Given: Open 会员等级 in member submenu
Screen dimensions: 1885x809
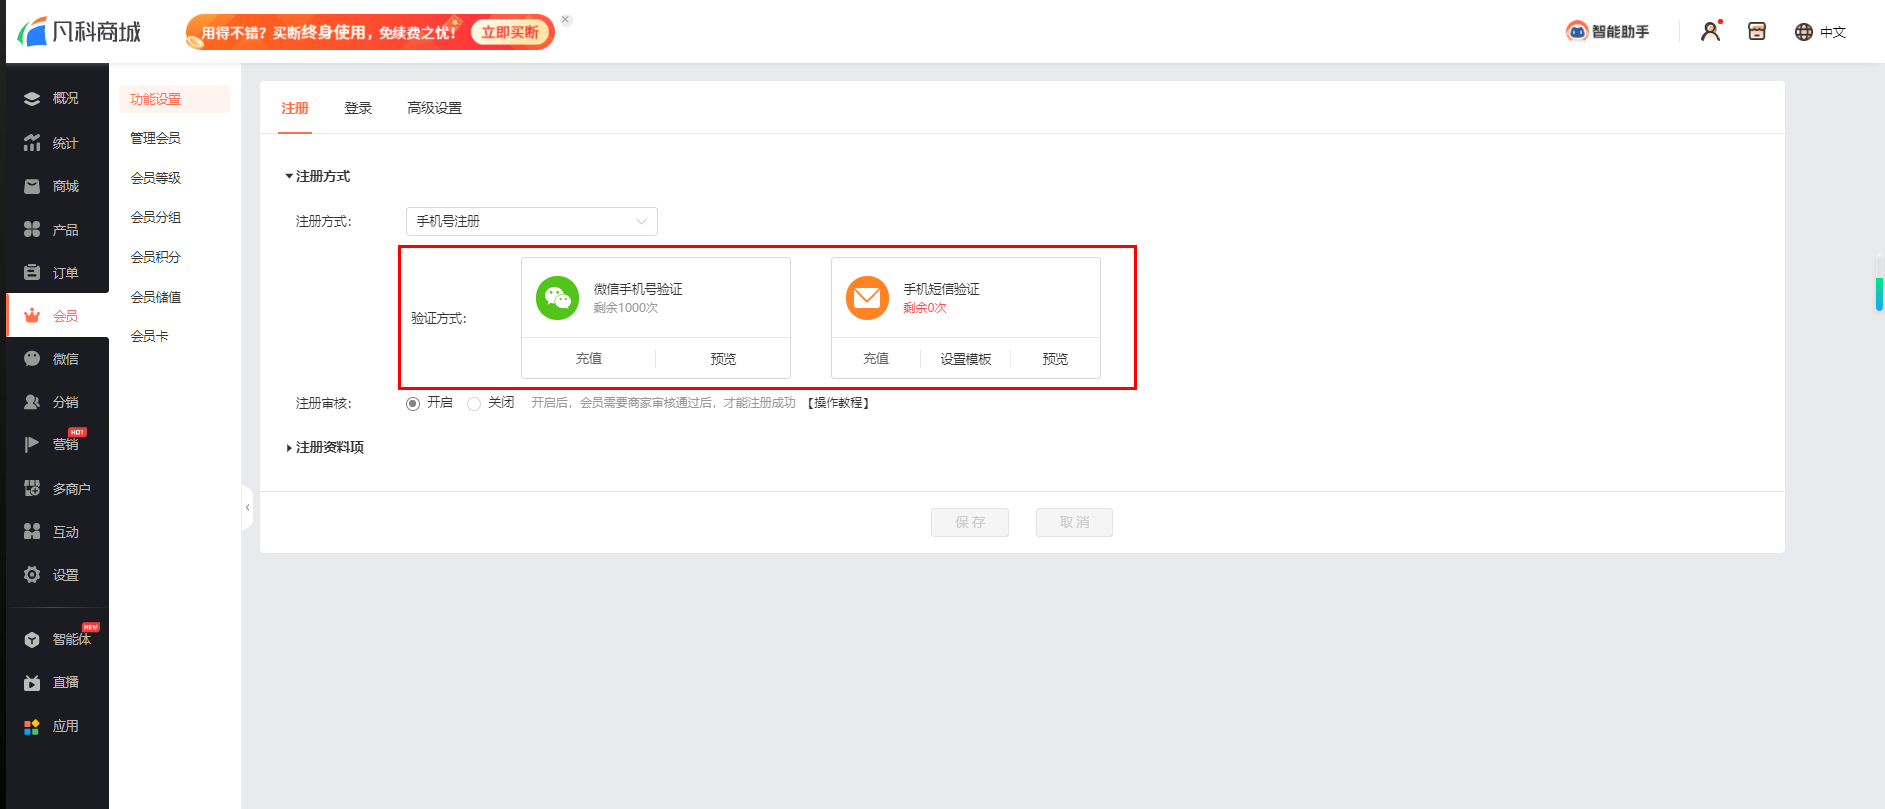Looking at the screenshot, I should point(156,178).
